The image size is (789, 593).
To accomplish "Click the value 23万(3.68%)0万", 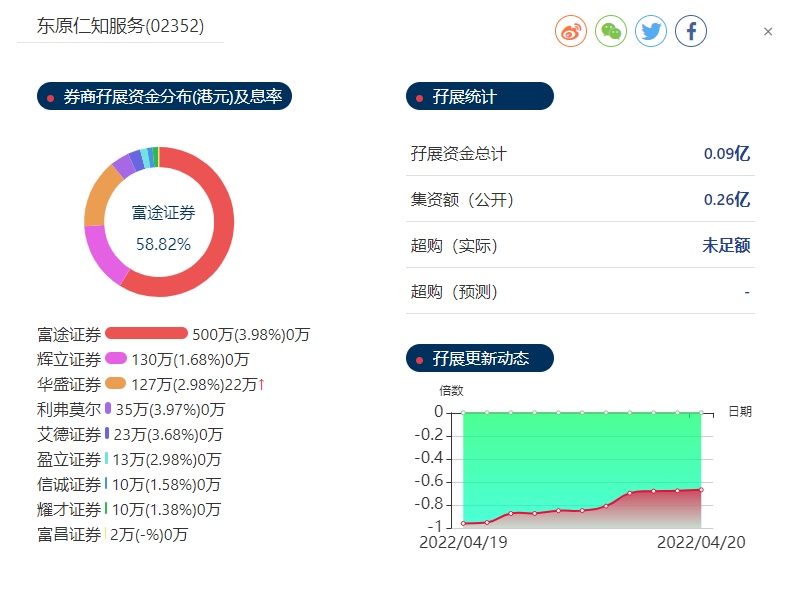I will point(168,434).
